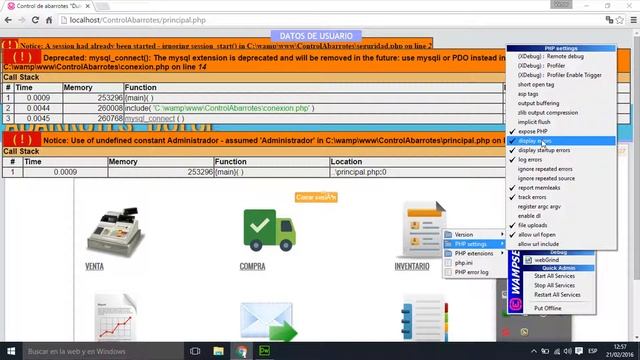Expand the Version submenu
The width and height of the screenshot is (640, 360).
[x=474, y=235]
